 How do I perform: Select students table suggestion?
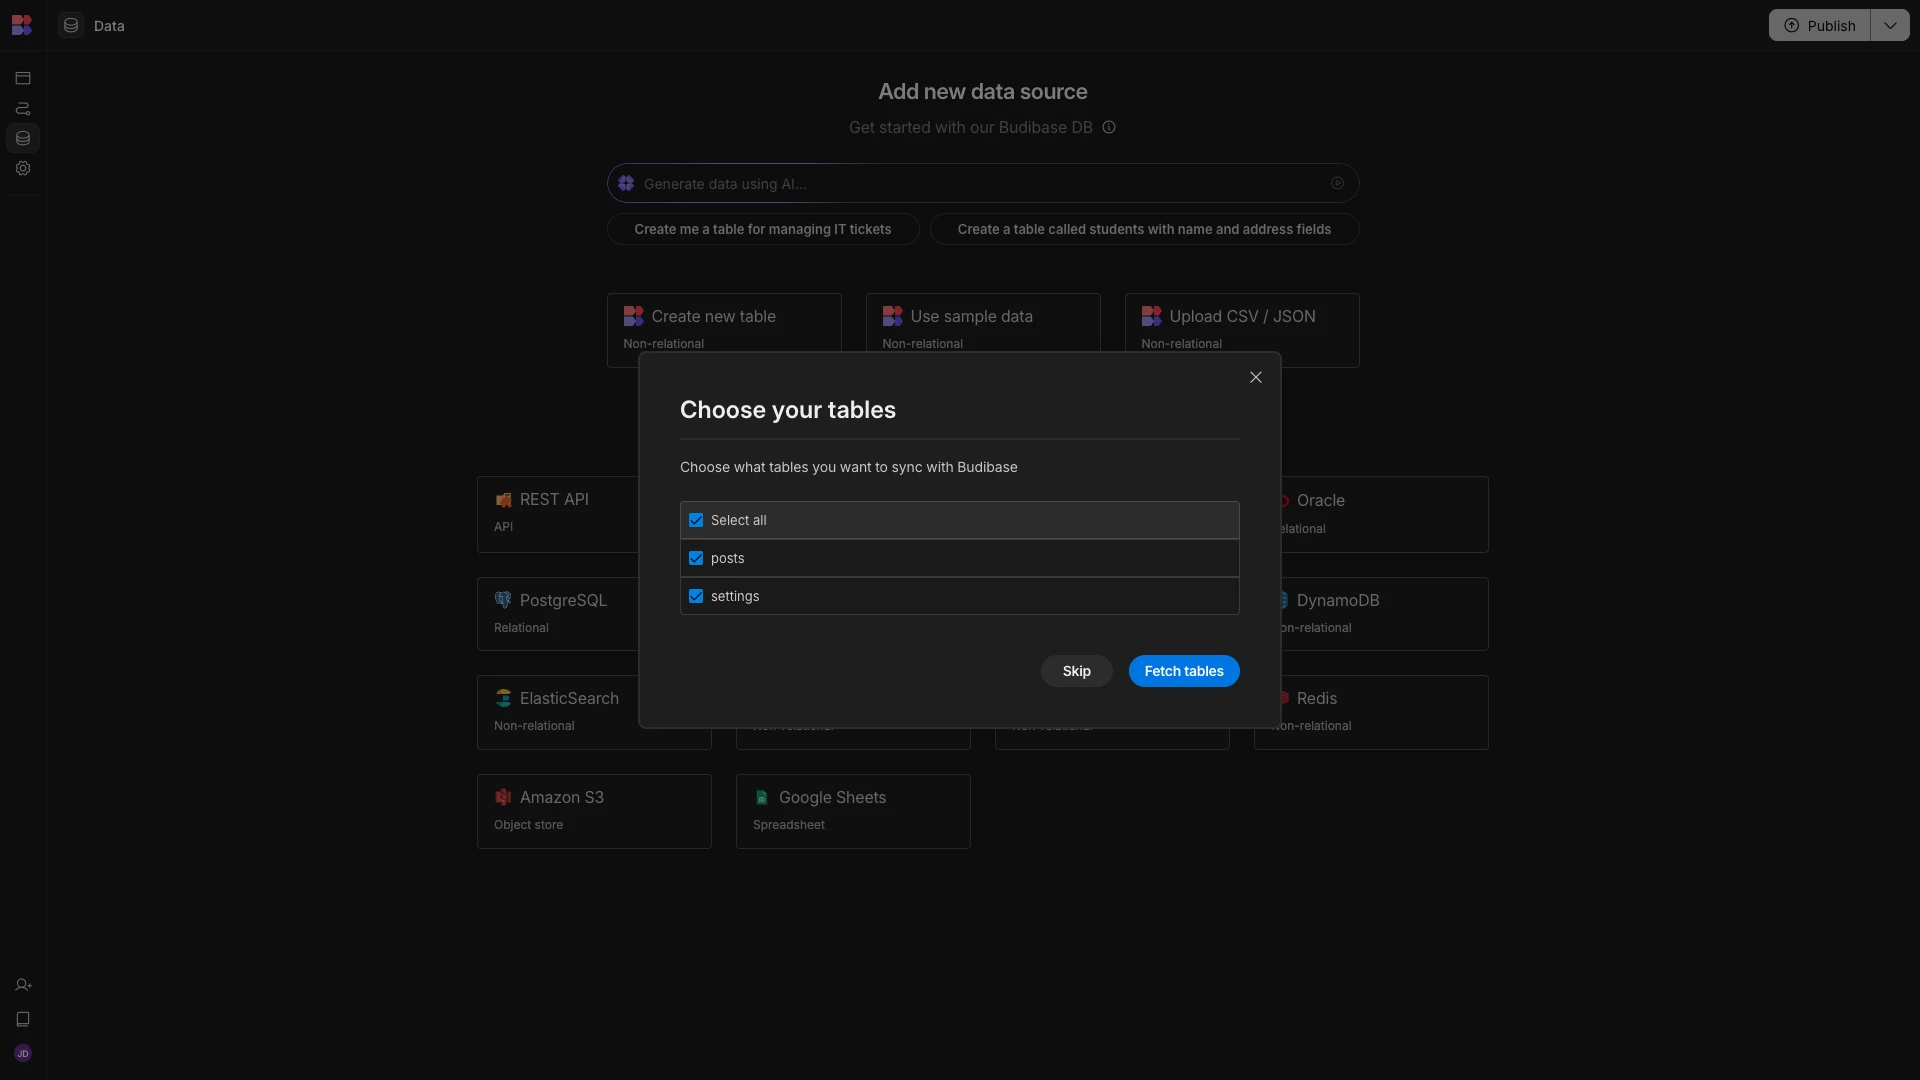(x=1144, y=229)
